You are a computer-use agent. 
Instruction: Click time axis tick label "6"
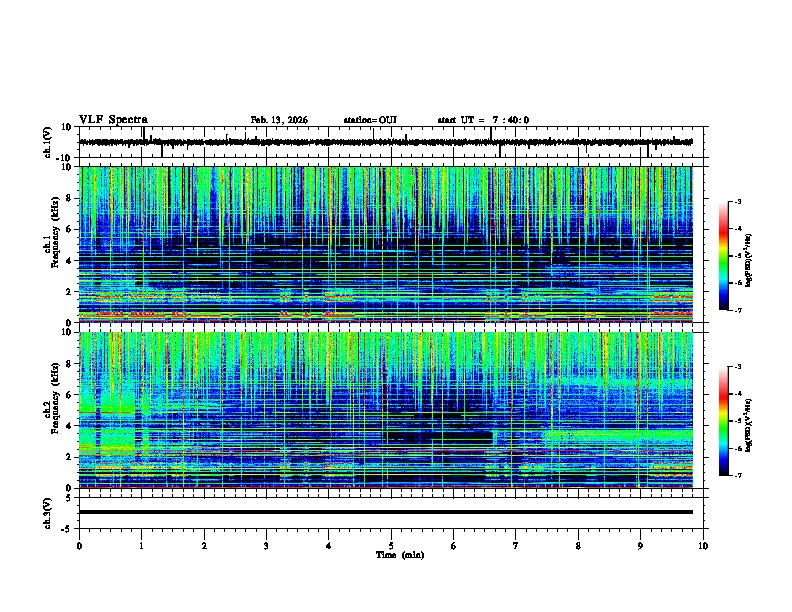pyautogui.click(x=454, y=546)
